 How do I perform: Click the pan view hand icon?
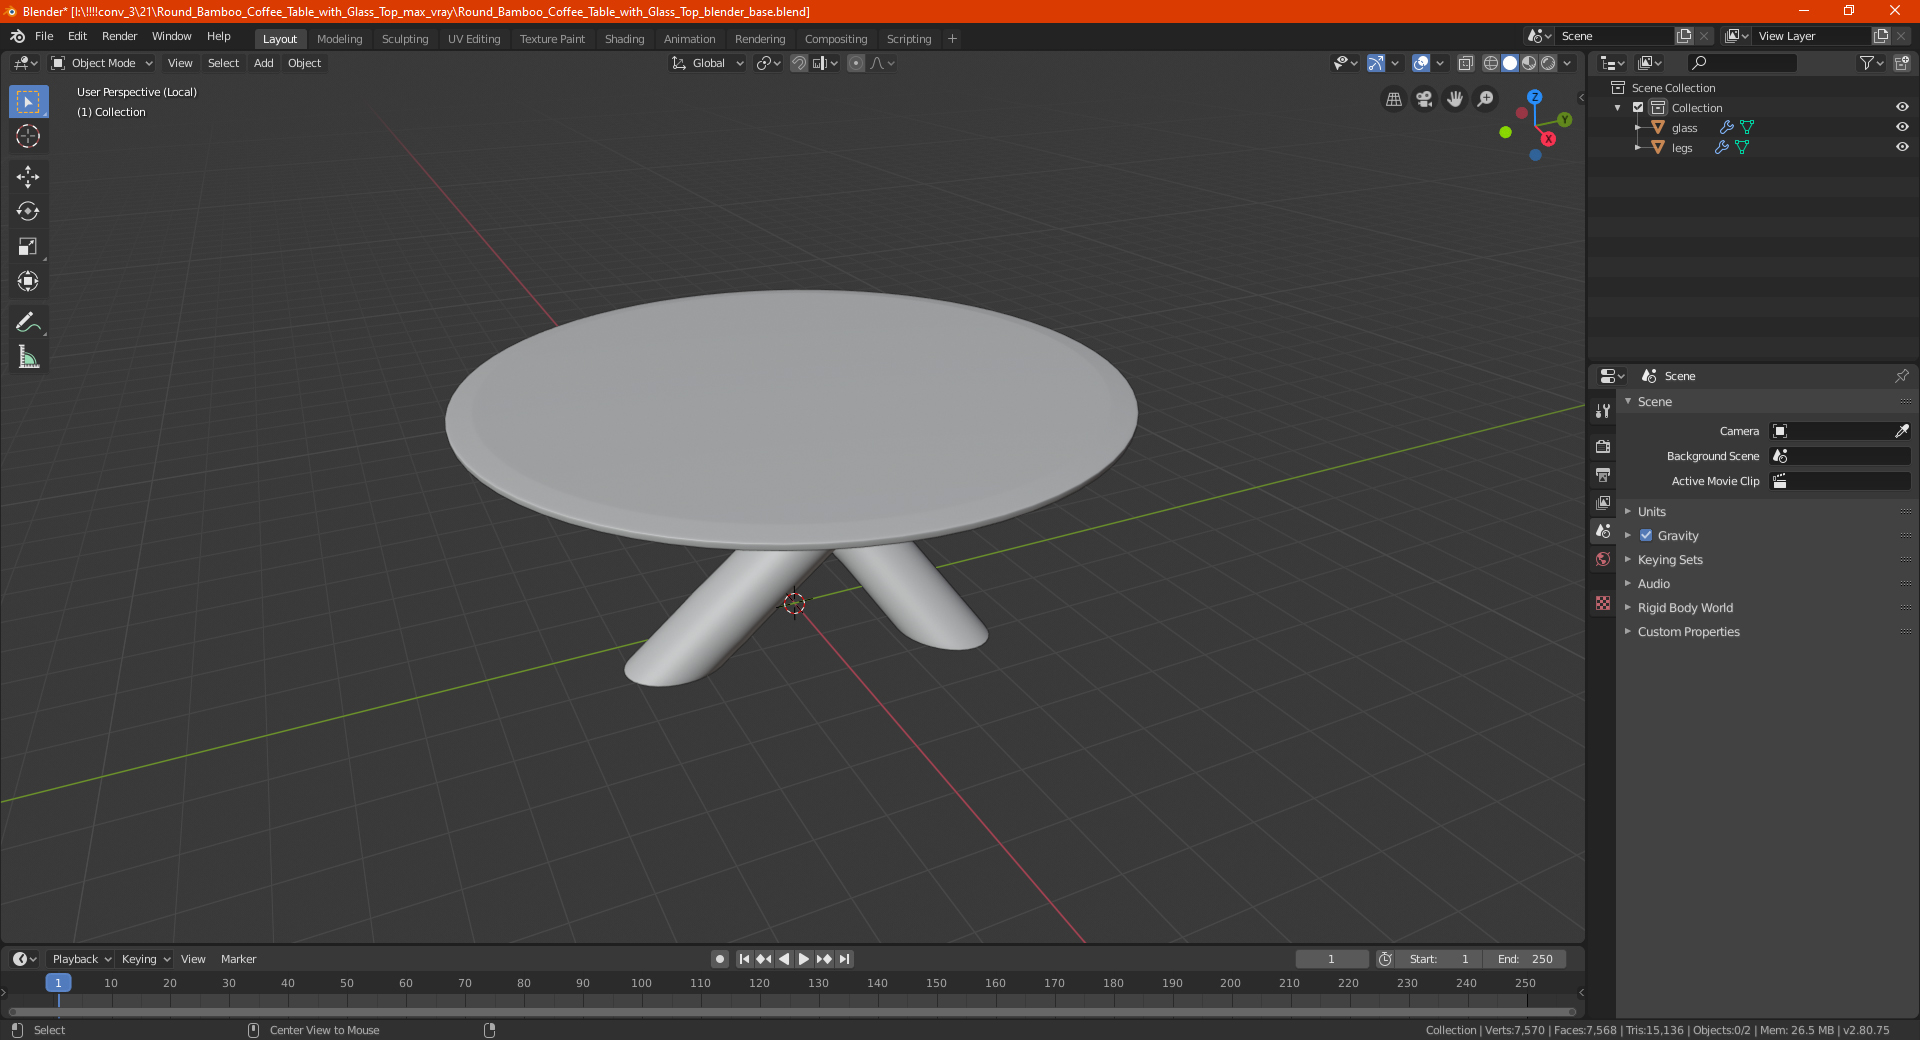(1455, 99)
